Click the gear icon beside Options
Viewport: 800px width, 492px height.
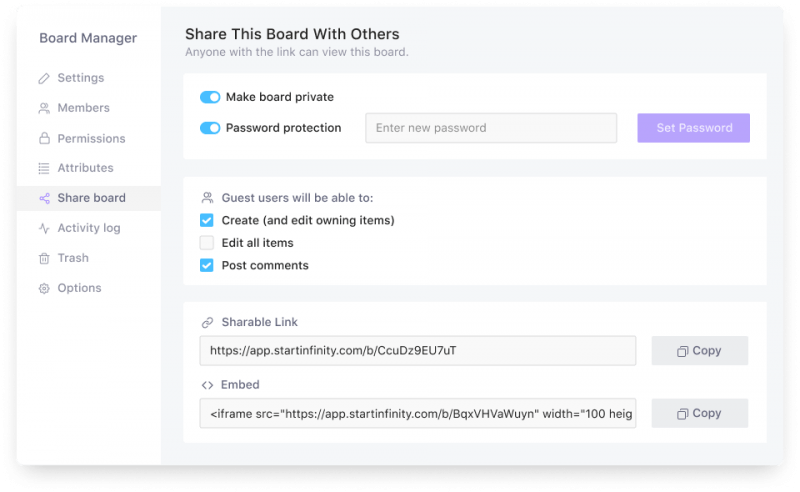click(x=44, y=288)
